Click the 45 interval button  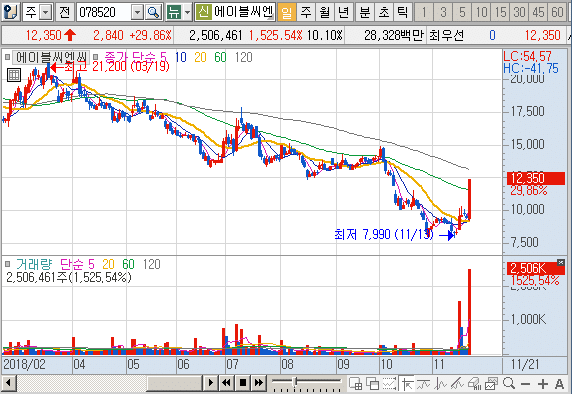click(x=538, y=13)
